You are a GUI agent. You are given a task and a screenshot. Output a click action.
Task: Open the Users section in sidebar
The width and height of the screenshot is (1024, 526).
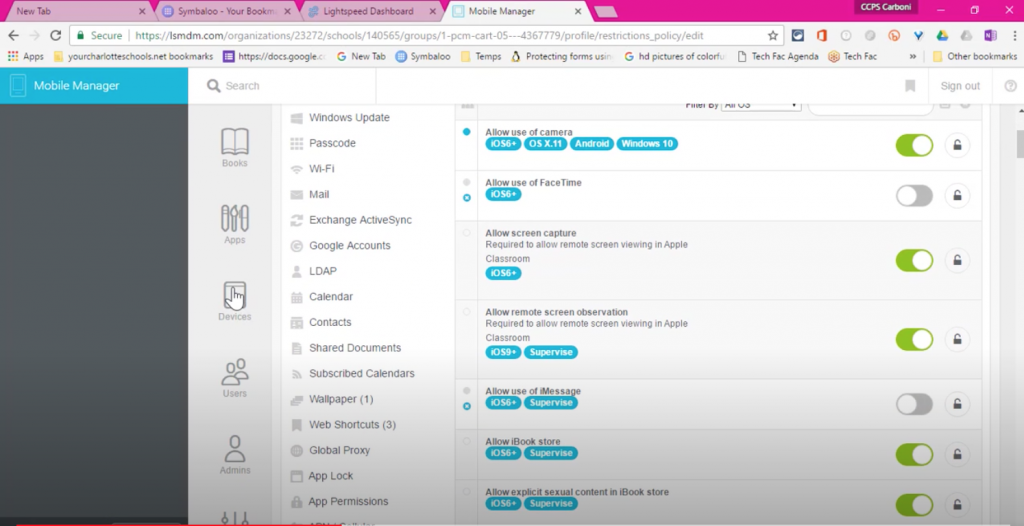pyautogui.click(x=234, y=378)
